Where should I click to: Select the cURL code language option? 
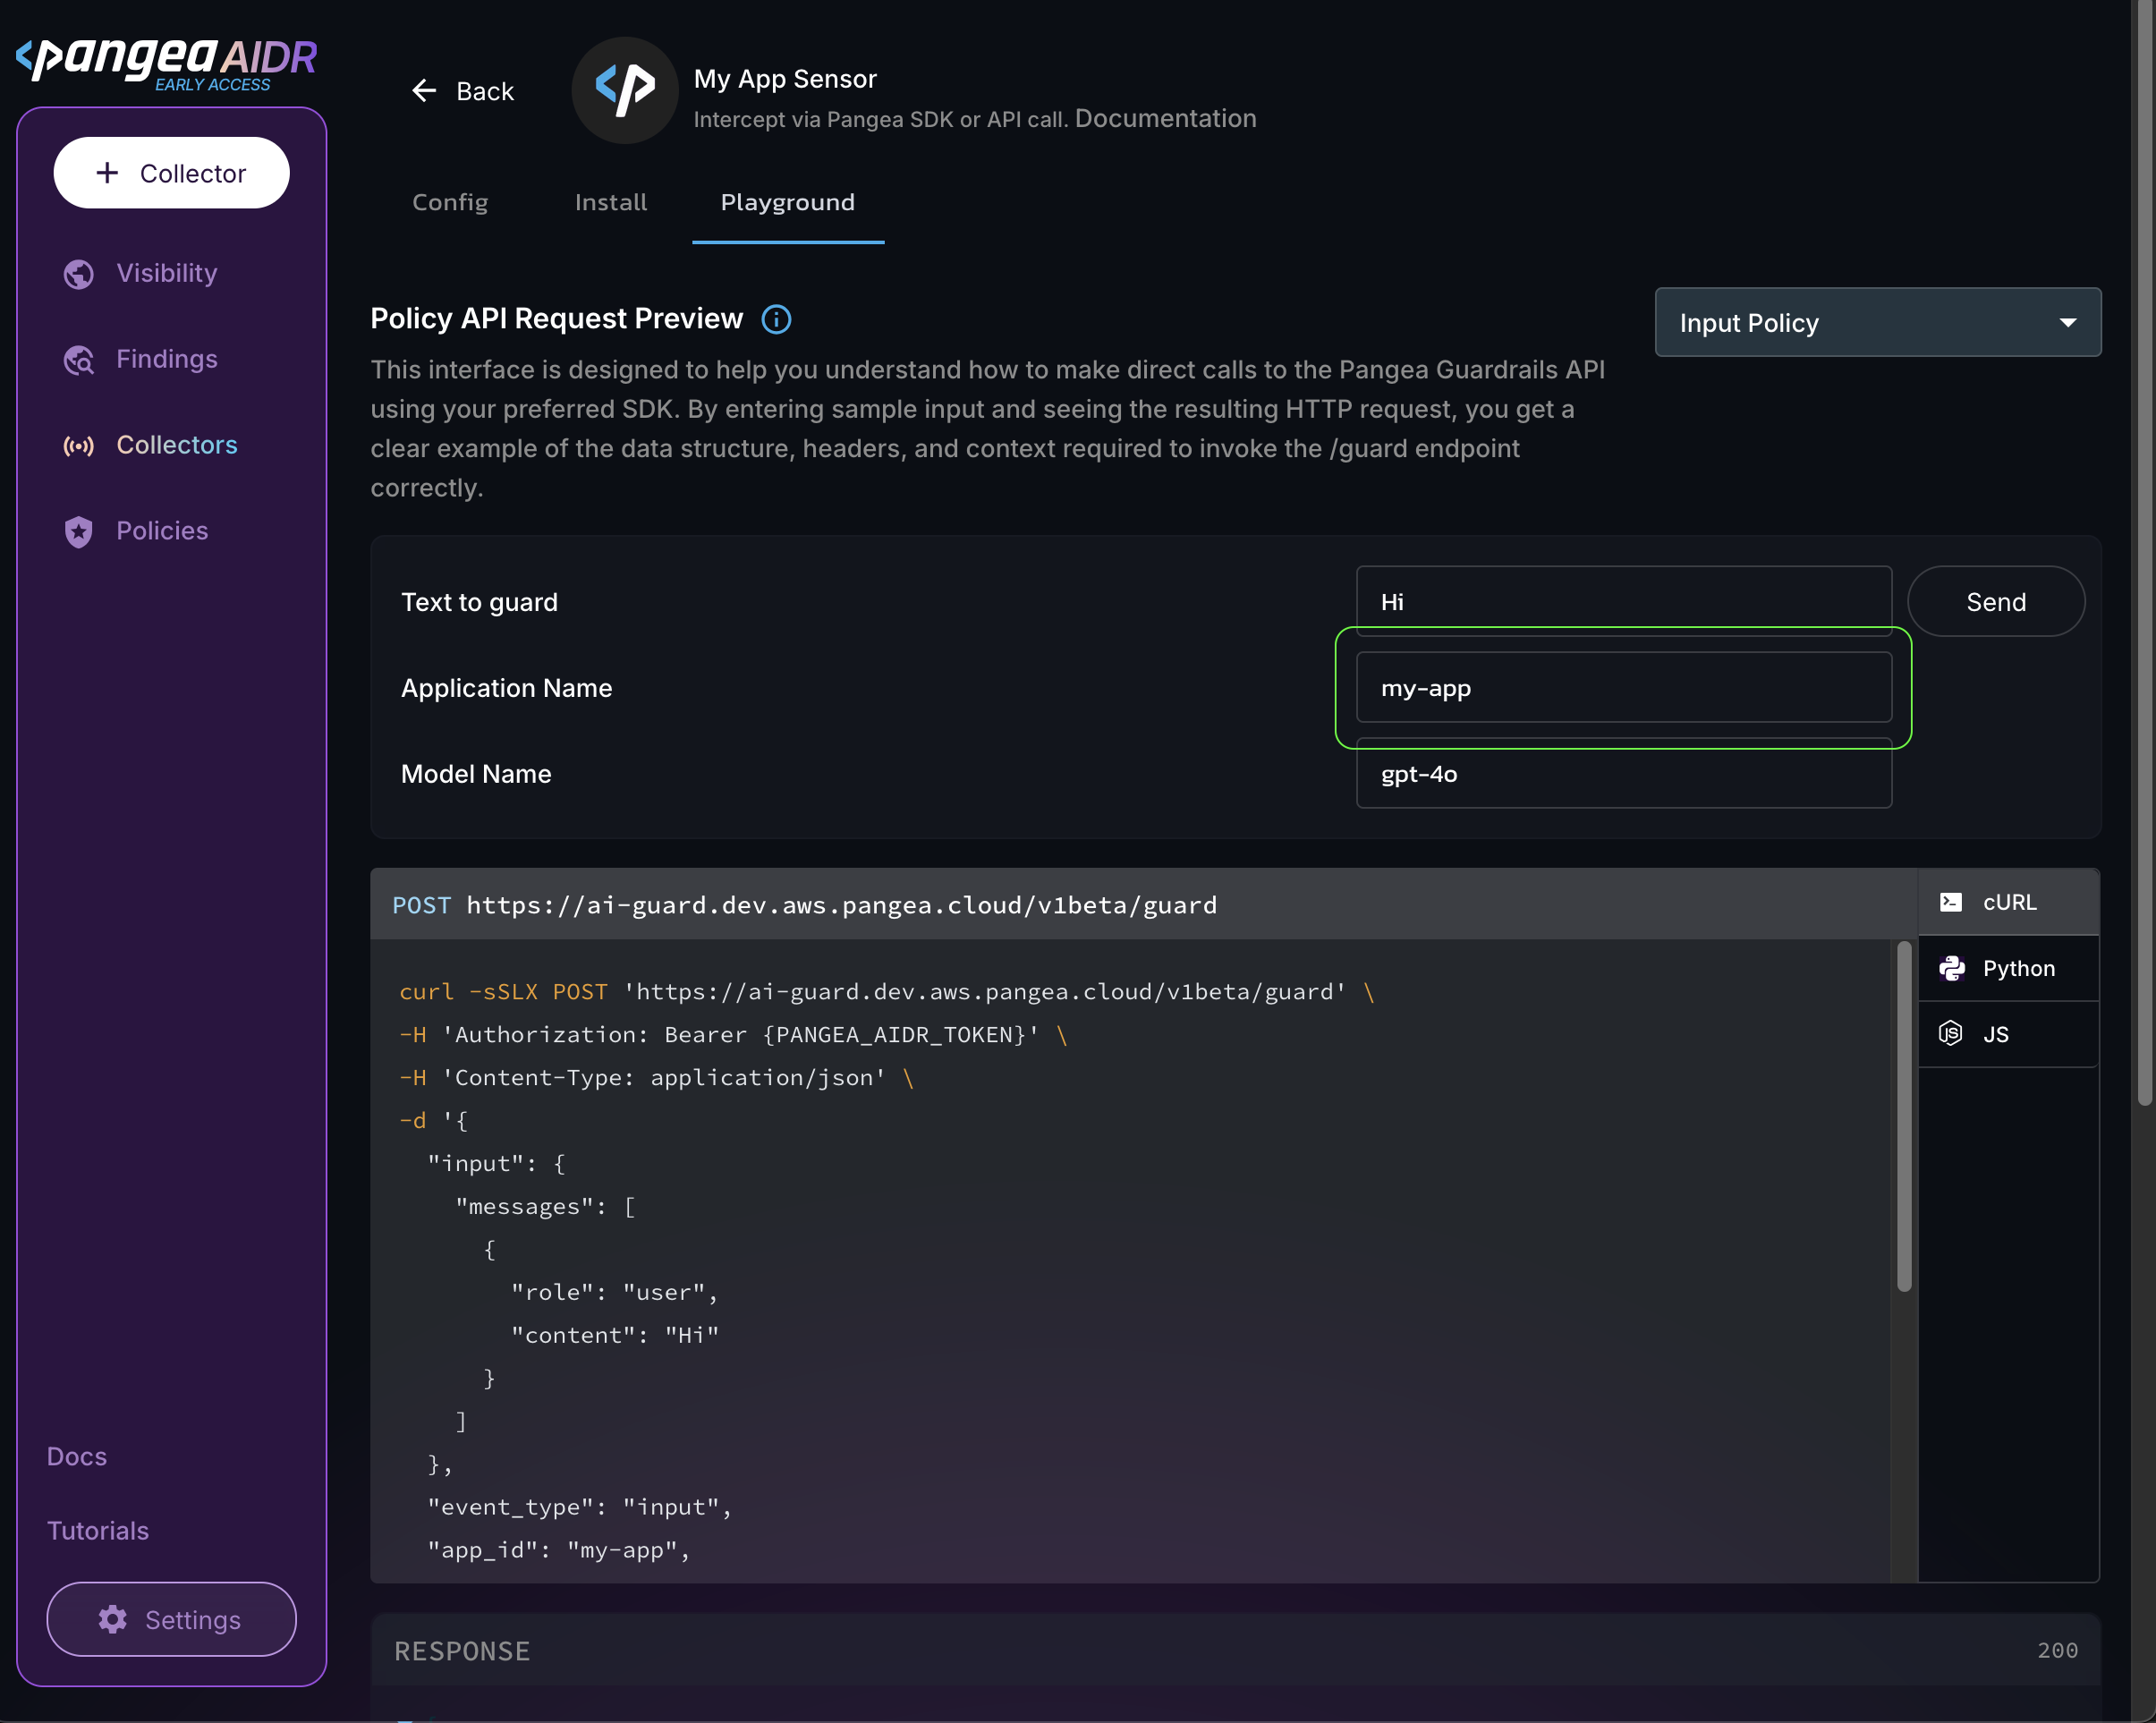(2008, 902)
